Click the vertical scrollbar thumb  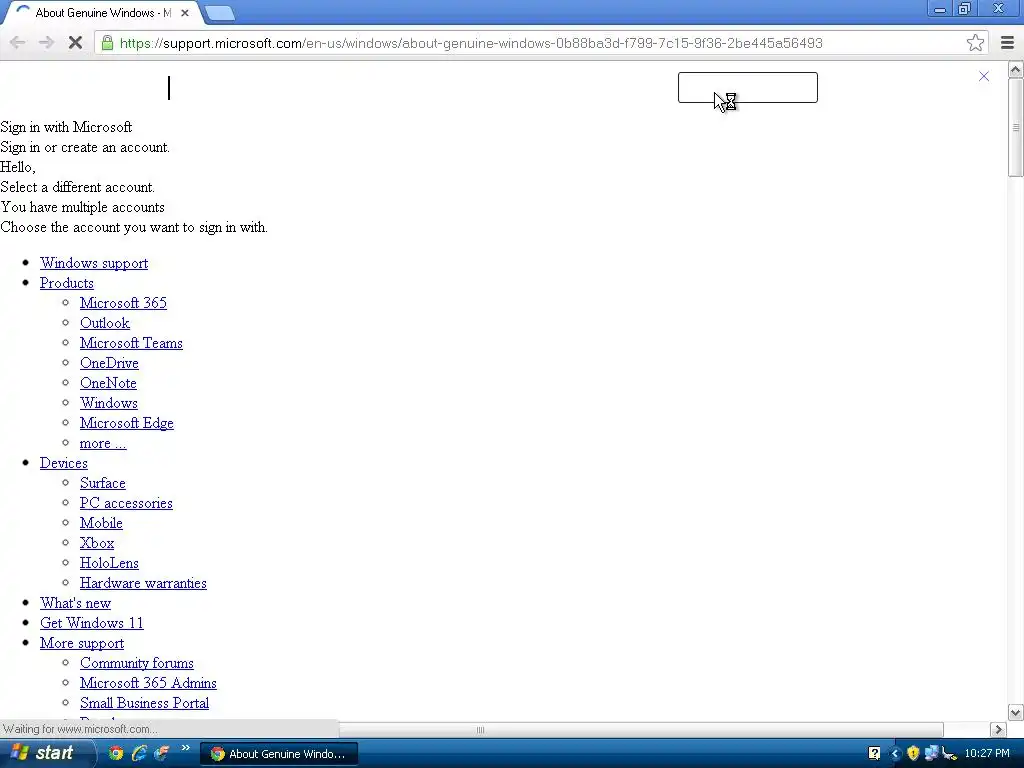[x=1016, y=127]
